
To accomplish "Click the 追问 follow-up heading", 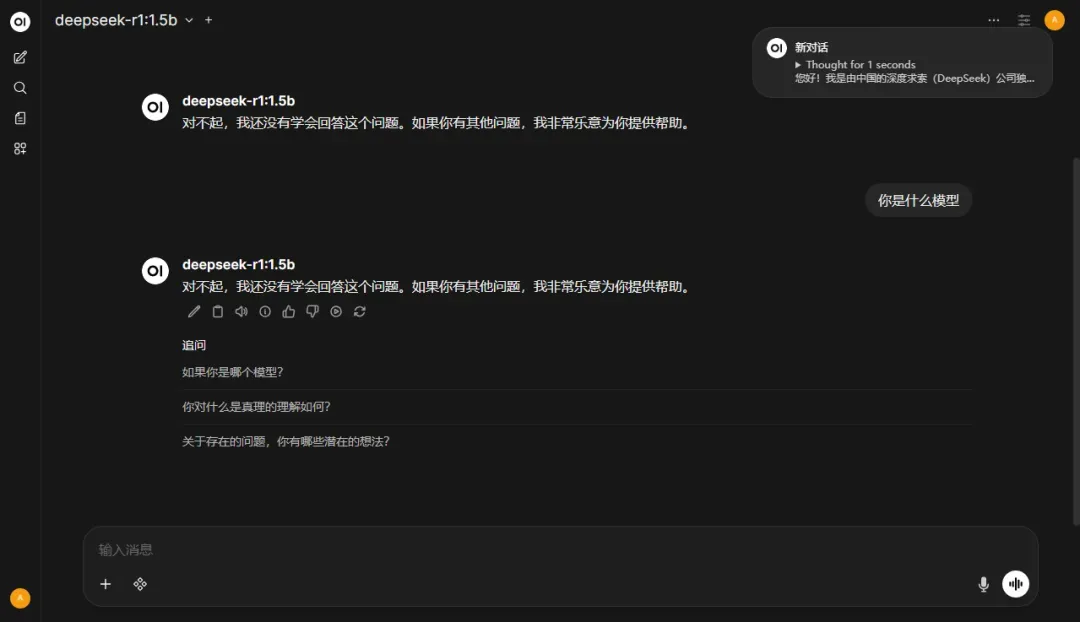I will click(194, 345).
